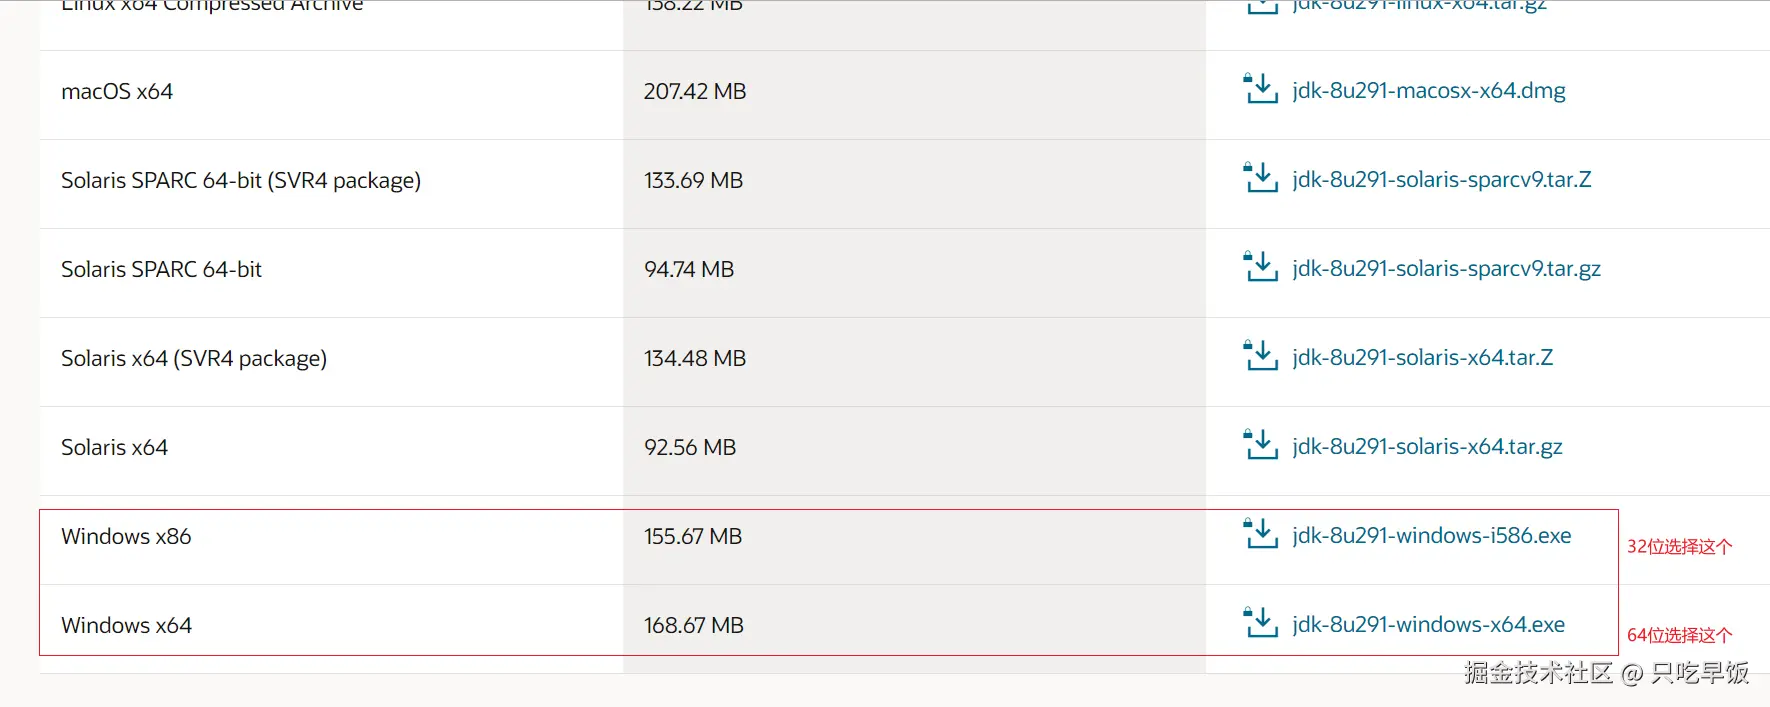
Task: Hit download icon next to solaris-sparcv9.tar.gz
Action: [x=1260, y=267]
